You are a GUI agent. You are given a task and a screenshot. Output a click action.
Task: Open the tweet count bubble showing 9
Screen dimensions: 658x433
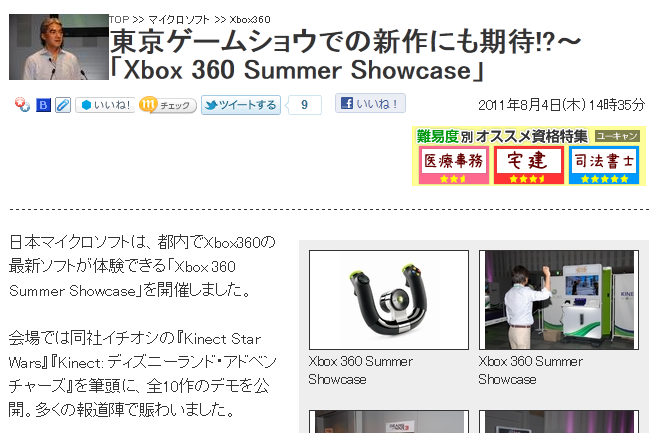pyautogui.click(x=305, y=105)
